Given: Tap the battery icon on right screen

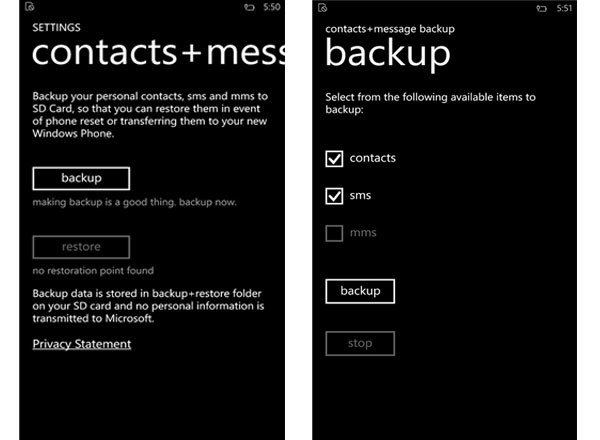Looking at the screenshot, I should pos(541,8).
